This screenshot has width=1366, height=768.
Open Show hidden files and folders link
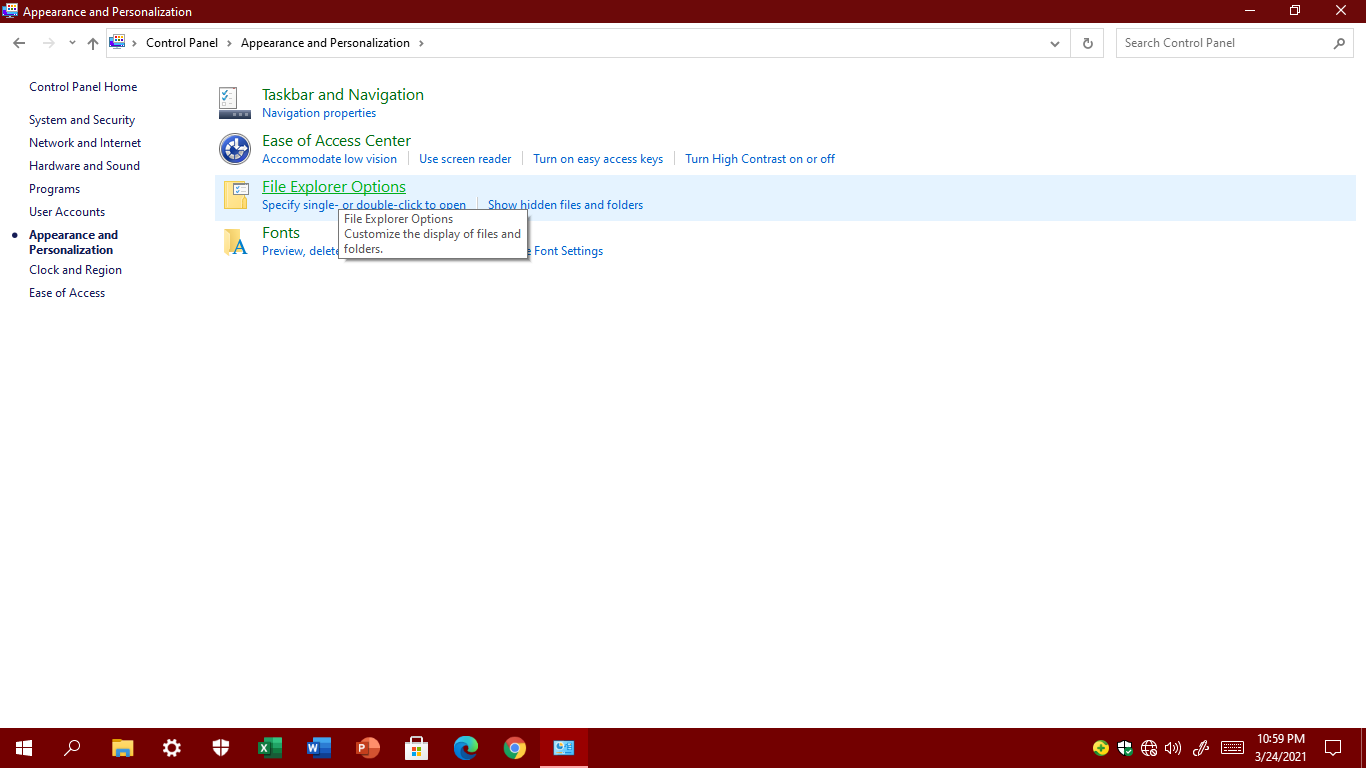point(565,205)
